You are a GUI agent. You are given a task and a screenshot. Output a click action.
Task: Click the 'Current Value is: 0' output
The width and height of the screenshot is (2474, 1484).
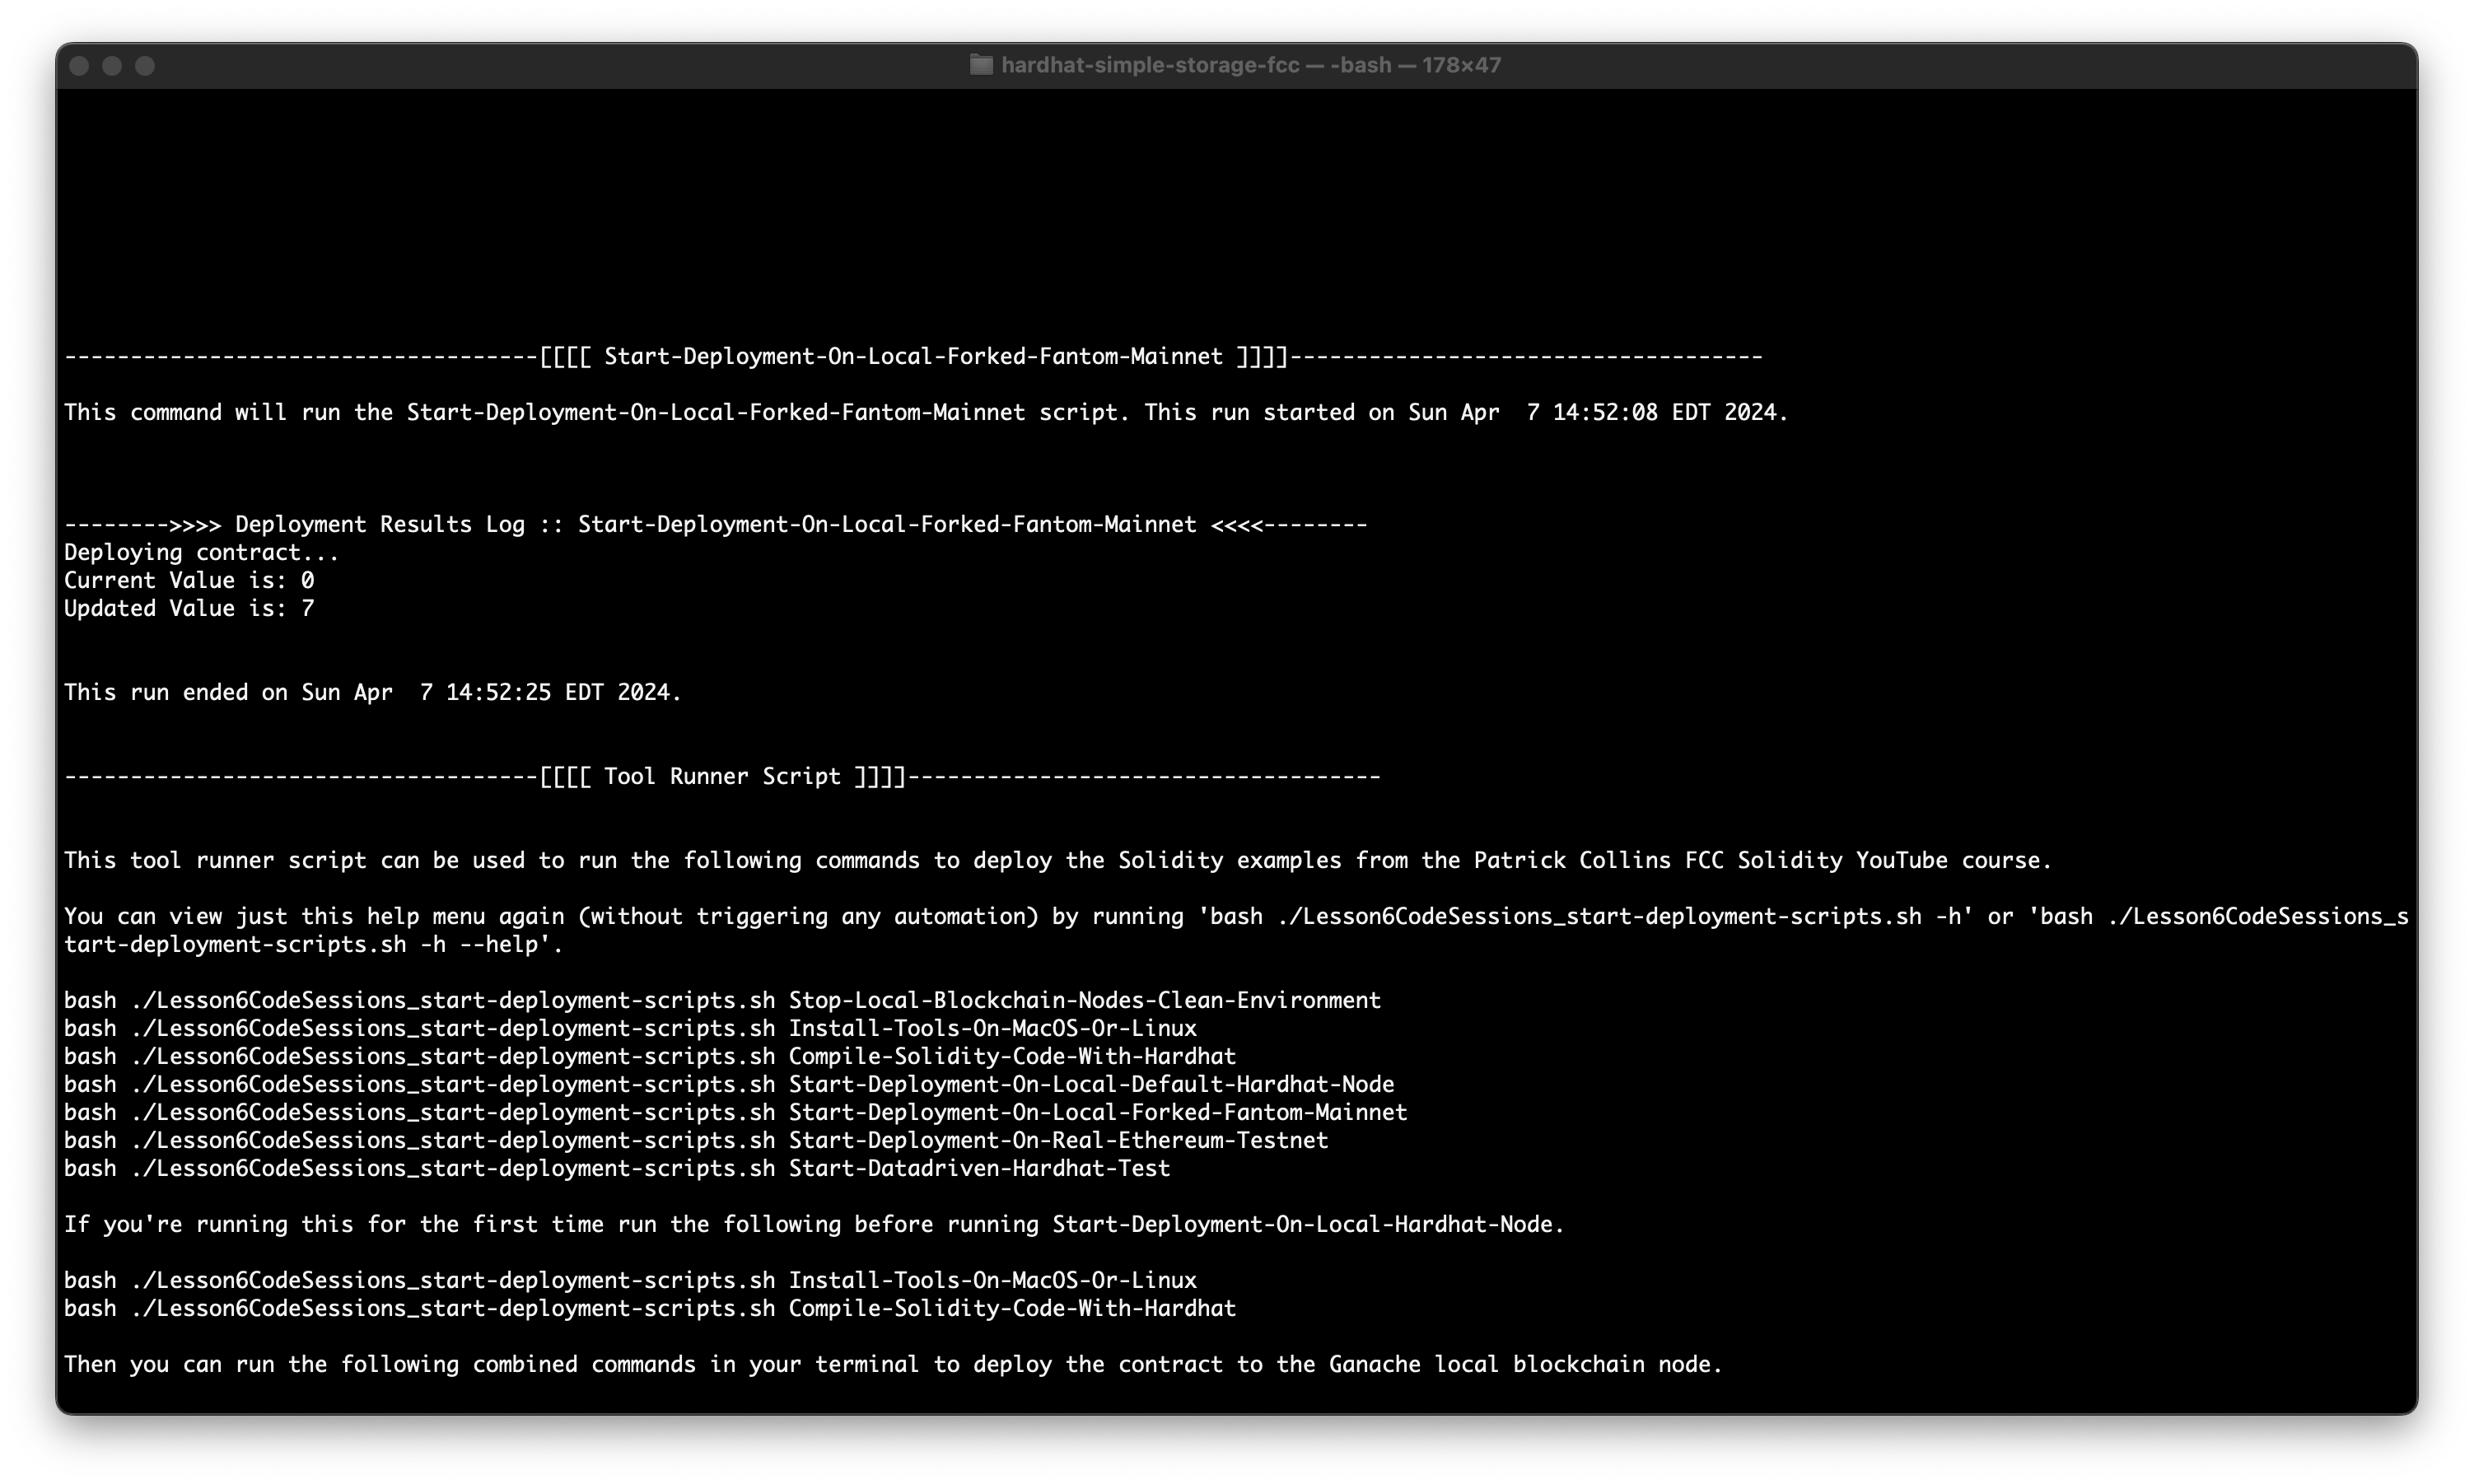click(x=189, y=580)
